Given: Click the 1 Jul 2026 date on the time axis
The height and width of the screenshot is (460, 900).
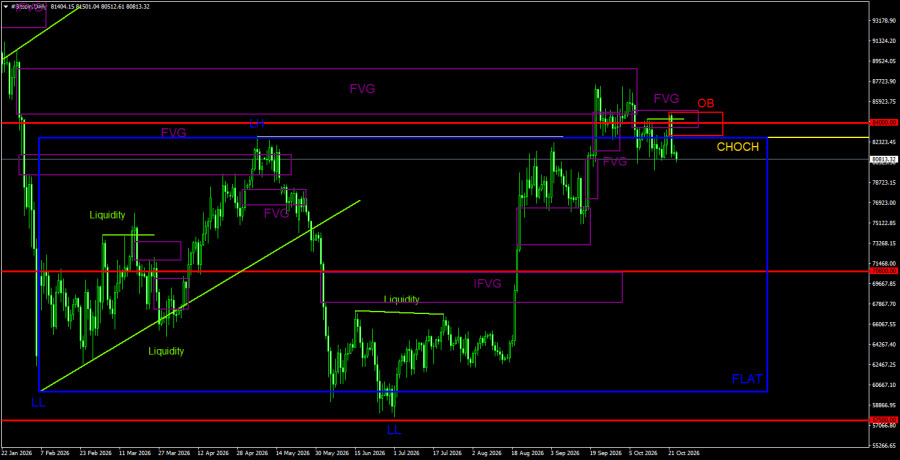Looking at the screenshot, I should pyautogui.click(x=408, y=452).
